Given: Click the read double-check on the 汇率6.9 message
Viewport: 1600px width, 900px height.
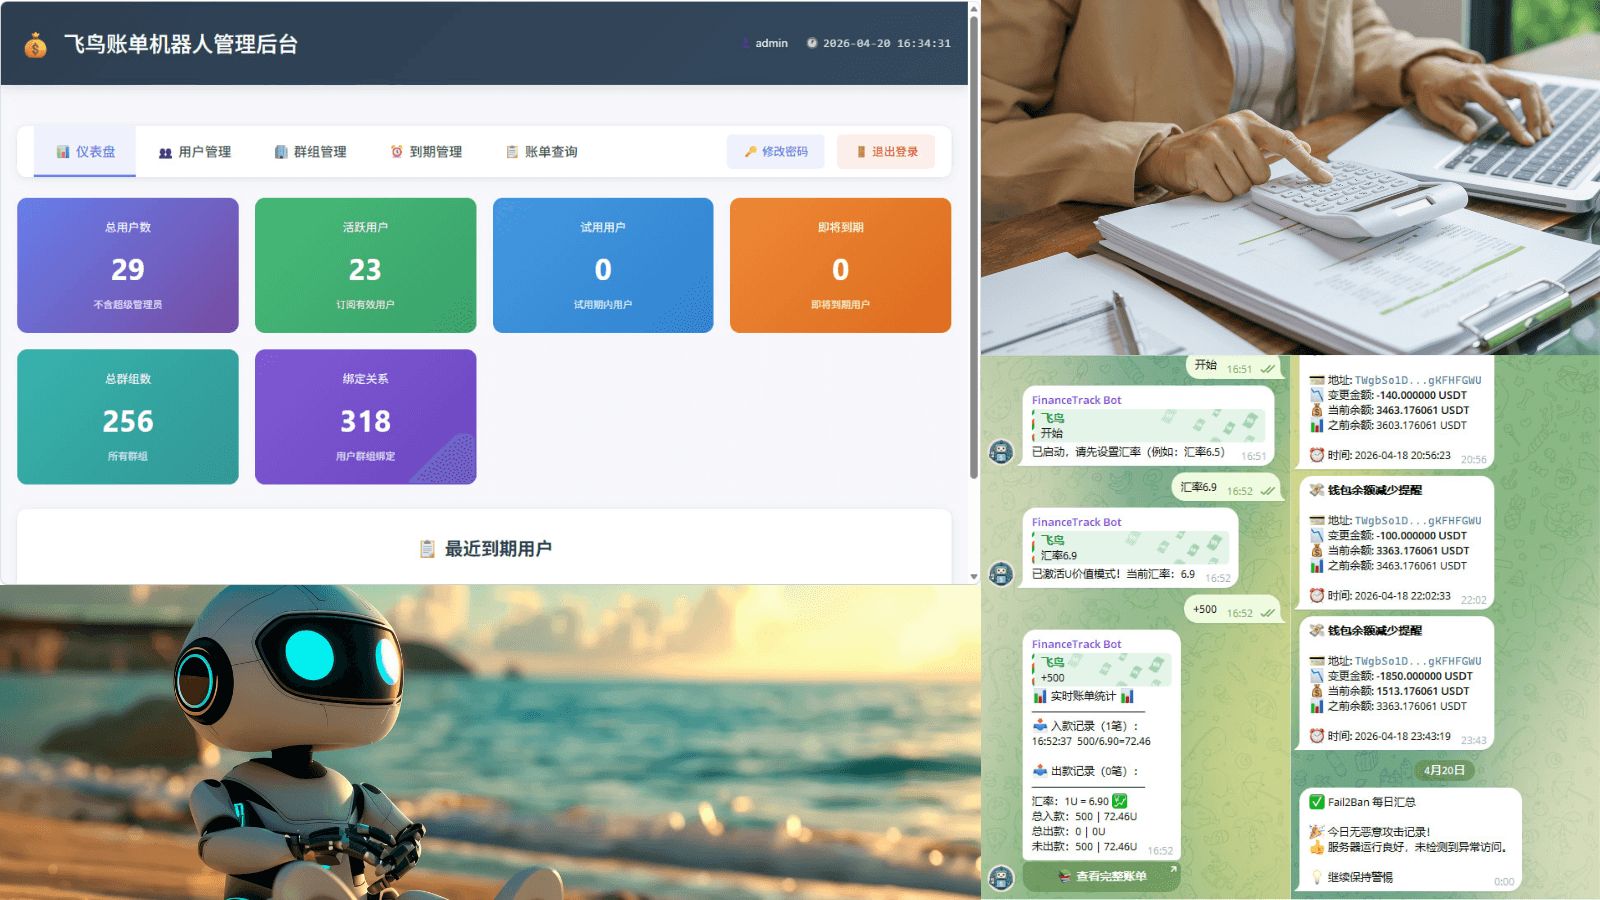Looking at the screenshot, I should click(x=1267, y=491).
